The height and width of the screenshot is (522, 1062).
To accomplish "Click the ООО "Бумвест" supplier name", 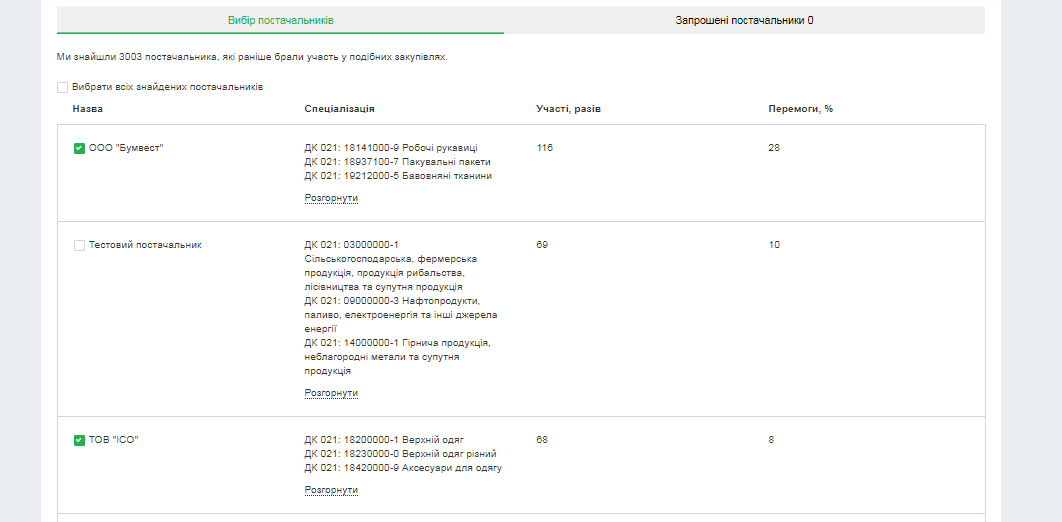I will click(126, 148).
